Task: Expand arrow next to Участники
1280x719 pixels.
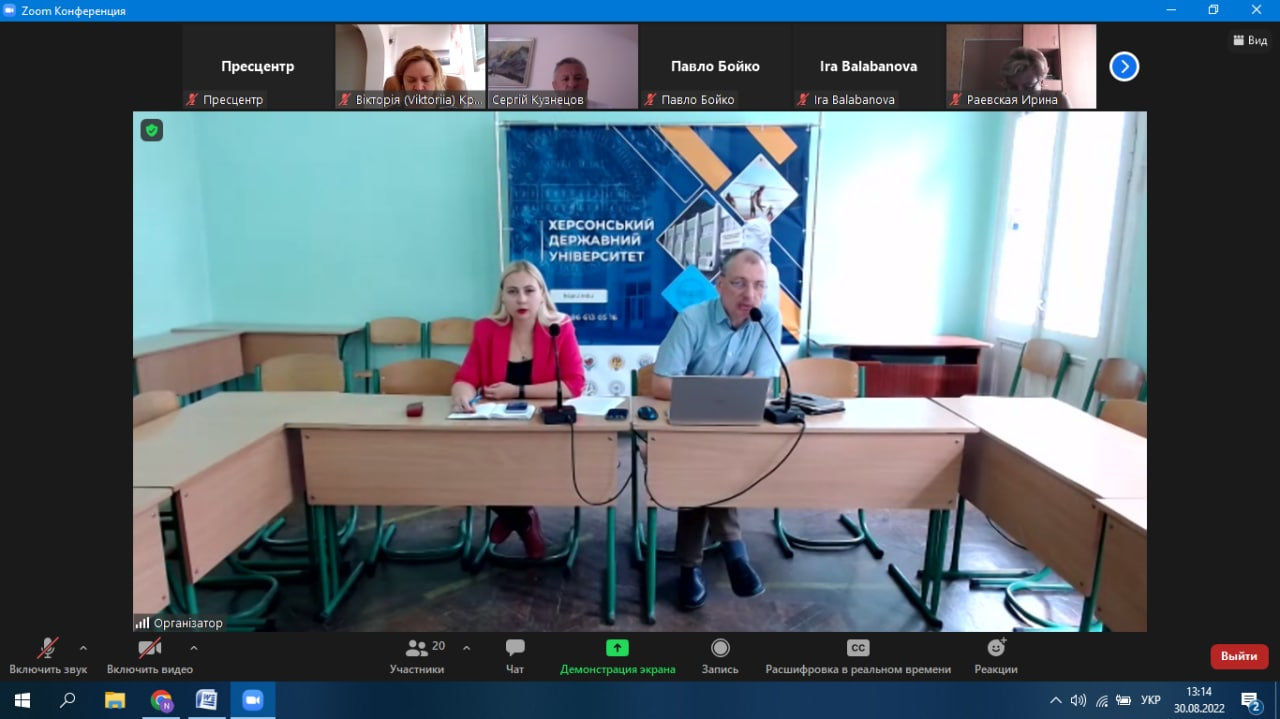Action: [x=466, y=648]
